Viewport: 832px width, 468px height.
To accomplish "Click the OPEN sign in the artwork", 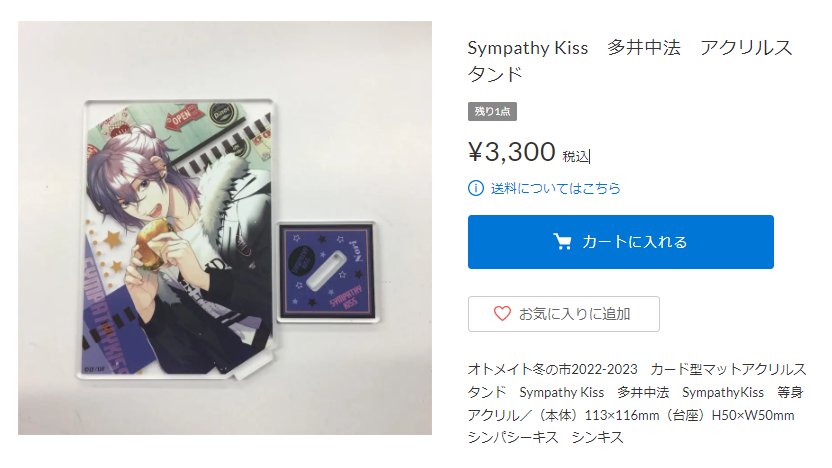I will pyautogui.click(x=184, y=116).
